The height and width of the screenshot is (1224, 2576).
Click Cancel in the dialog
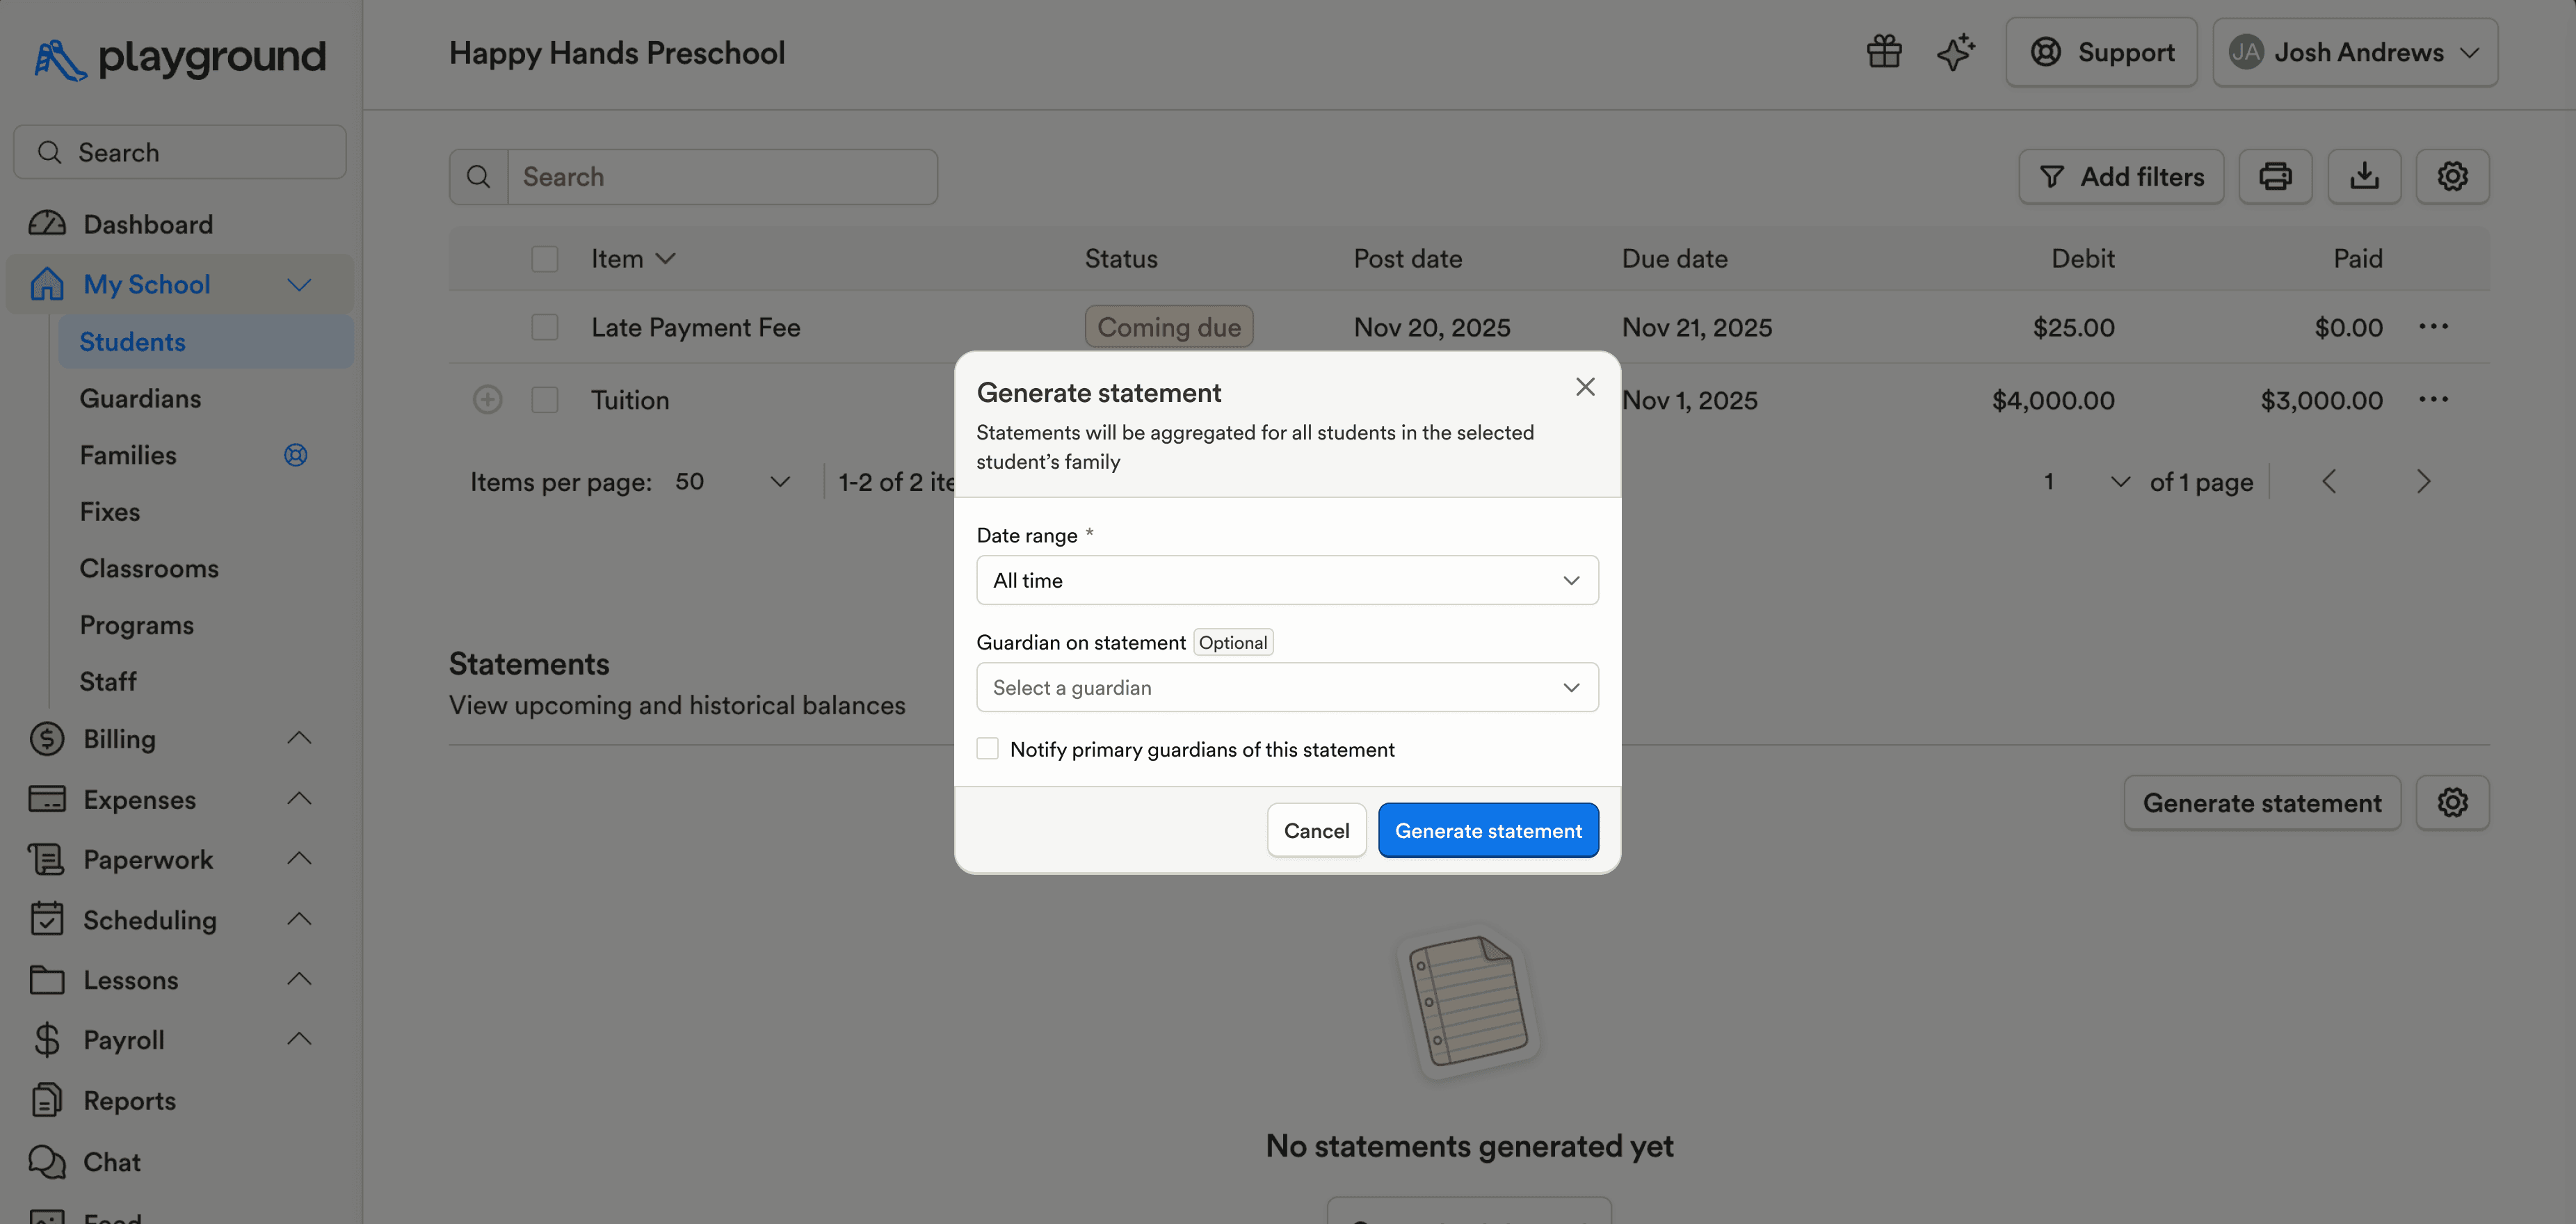[1316, 831]
